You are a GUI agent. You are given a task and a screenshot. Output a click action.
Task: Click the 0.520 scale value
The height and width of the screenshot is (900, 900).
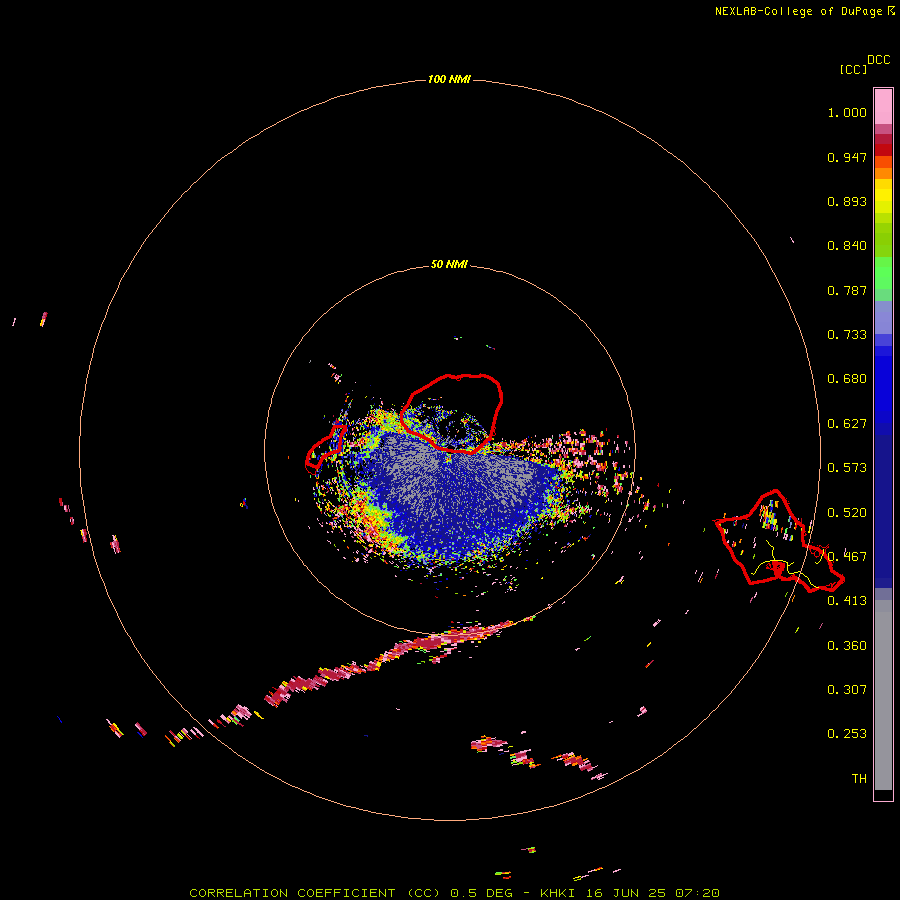coord(847,513)
